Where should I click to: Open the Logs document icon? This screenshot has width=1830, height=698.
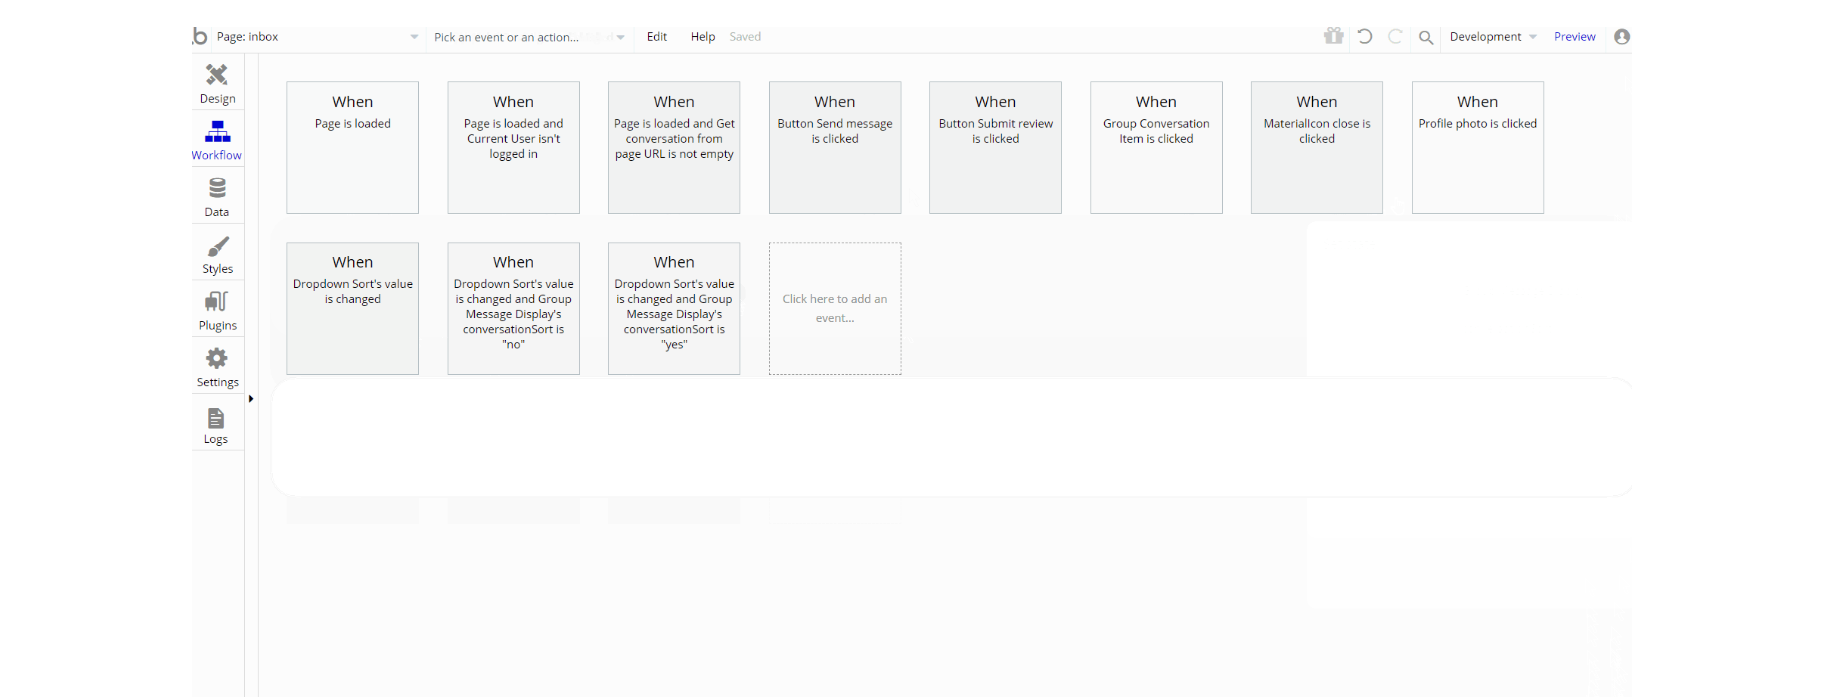(216, 418)
